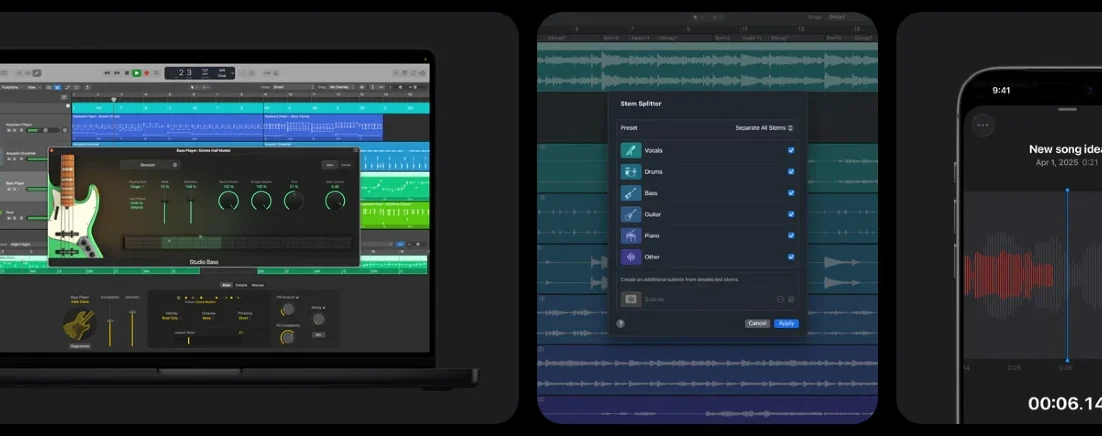This screenshot has height=436, width=1102.
Task: Open the three-dot menu on the phone
Action: pos(983,126)
